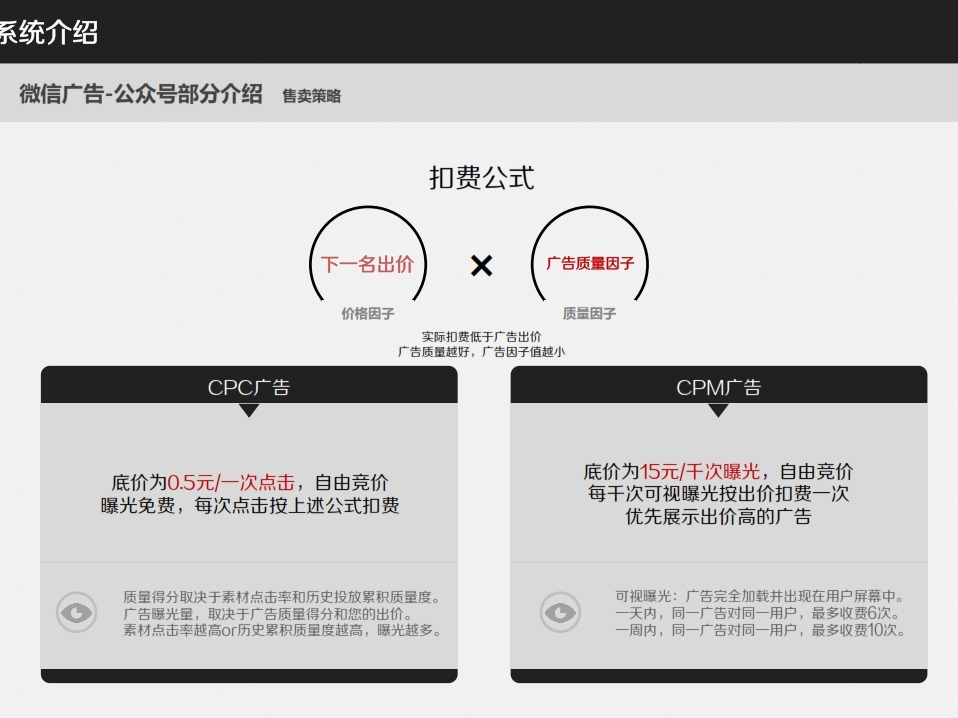Click the down triangle under CPM广告
This screenshot has height=718, width=958.
pos(718,410)
